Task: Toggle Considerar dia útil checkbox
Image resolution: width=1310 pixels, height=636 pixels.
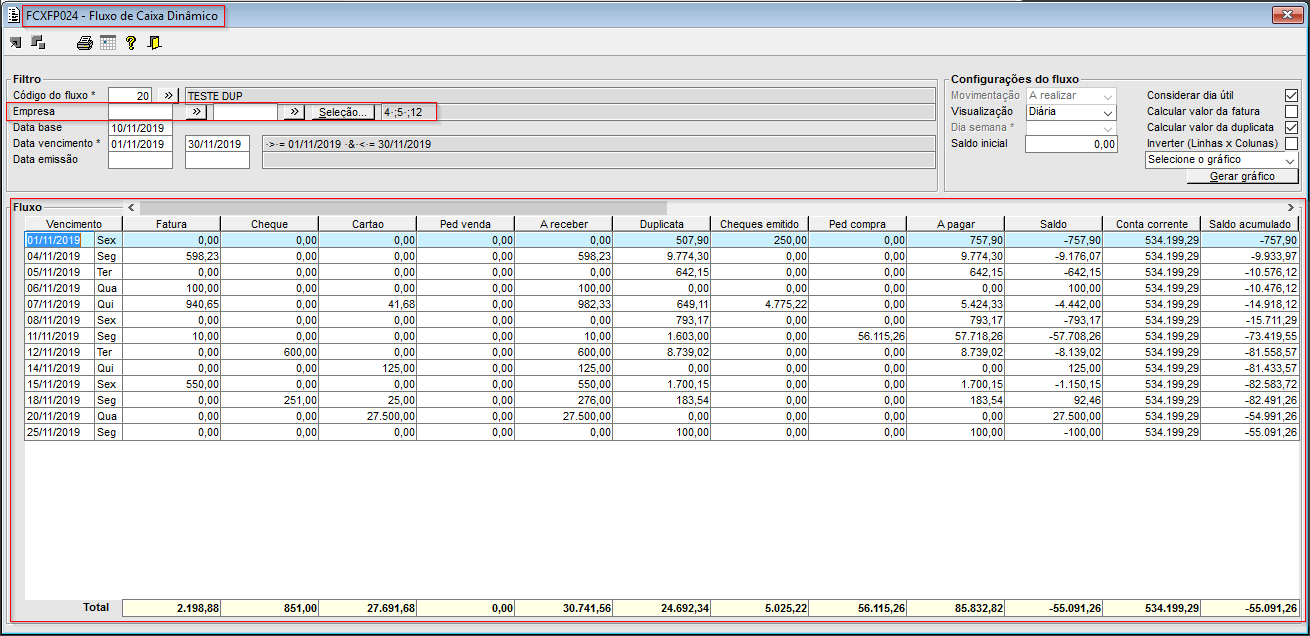Action: [1291, 95]
